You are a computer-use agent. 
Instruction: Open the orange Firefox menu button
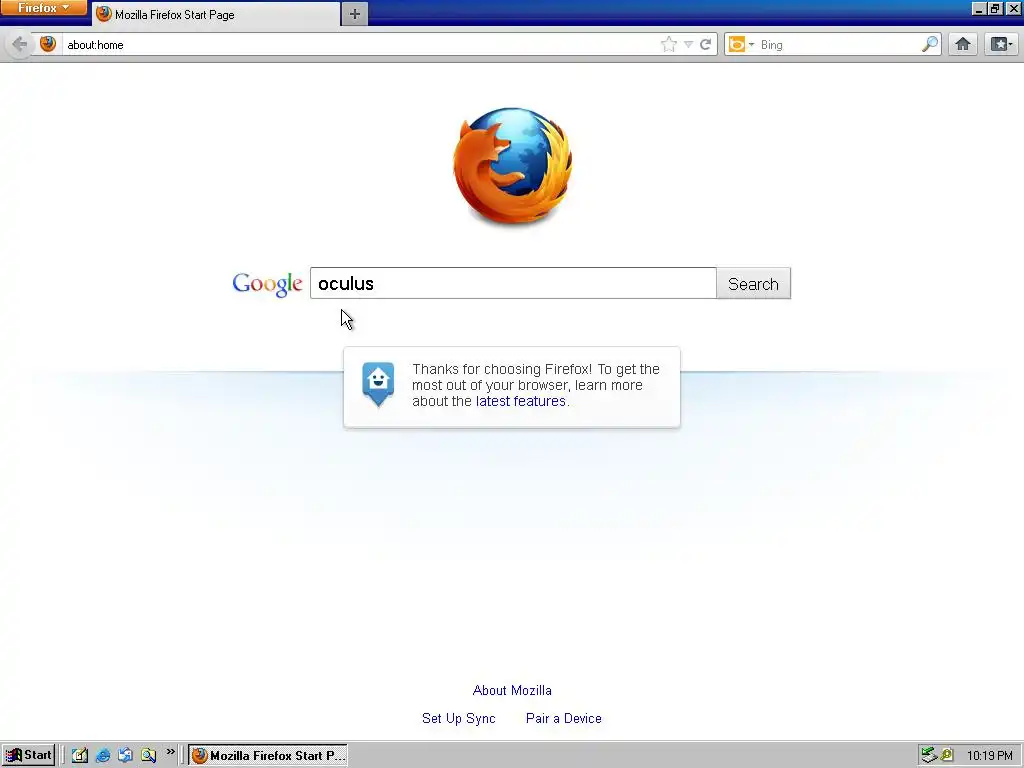[43, 7]
